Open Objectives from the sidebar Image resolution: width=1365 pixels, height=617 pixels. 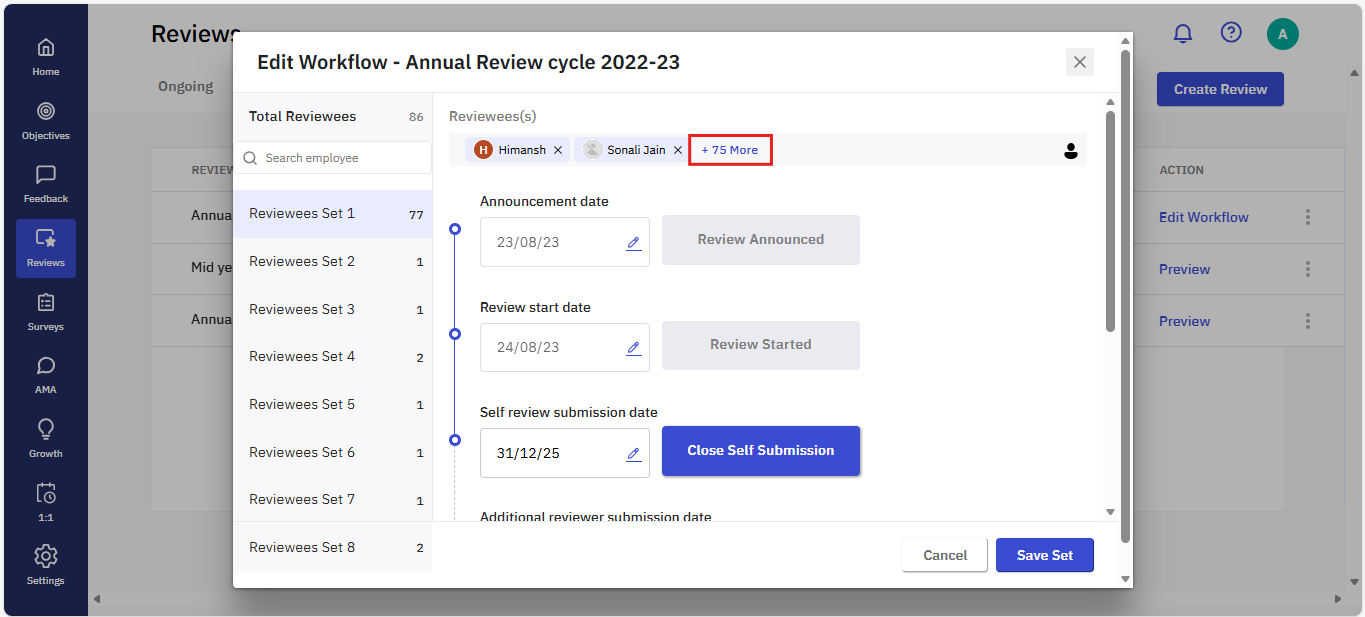tap(45, 120)
